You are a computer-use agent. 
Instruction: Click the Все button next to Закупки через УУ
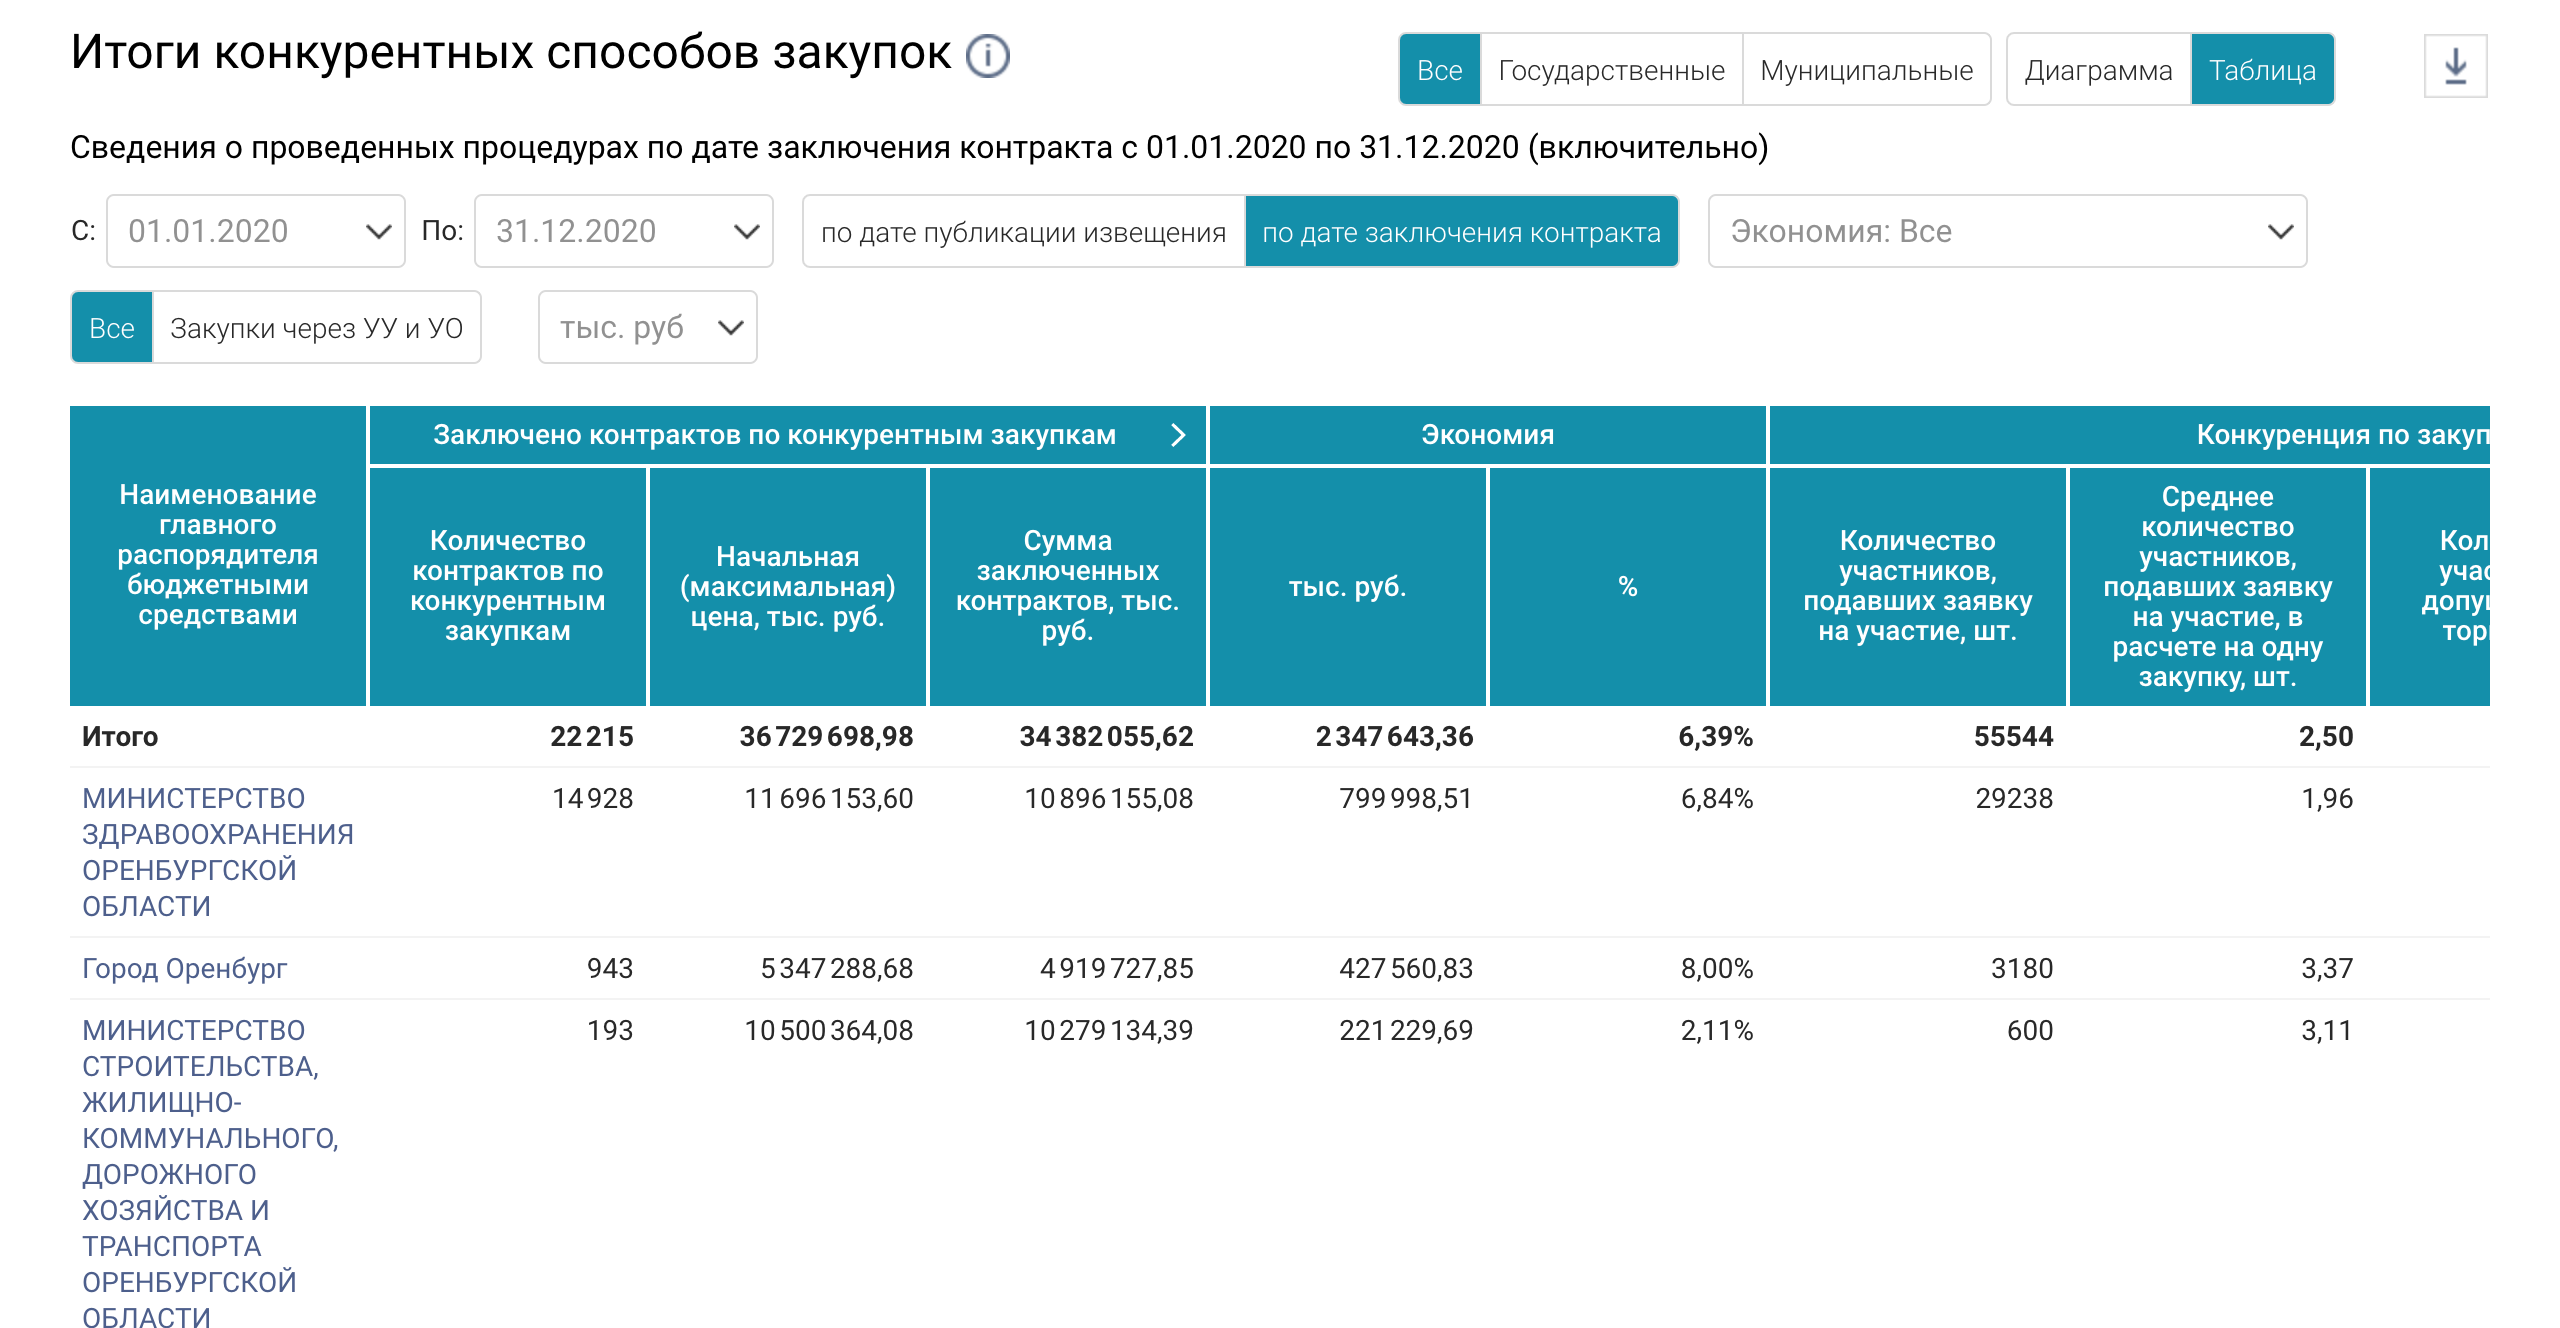click(x=111, y=328)
